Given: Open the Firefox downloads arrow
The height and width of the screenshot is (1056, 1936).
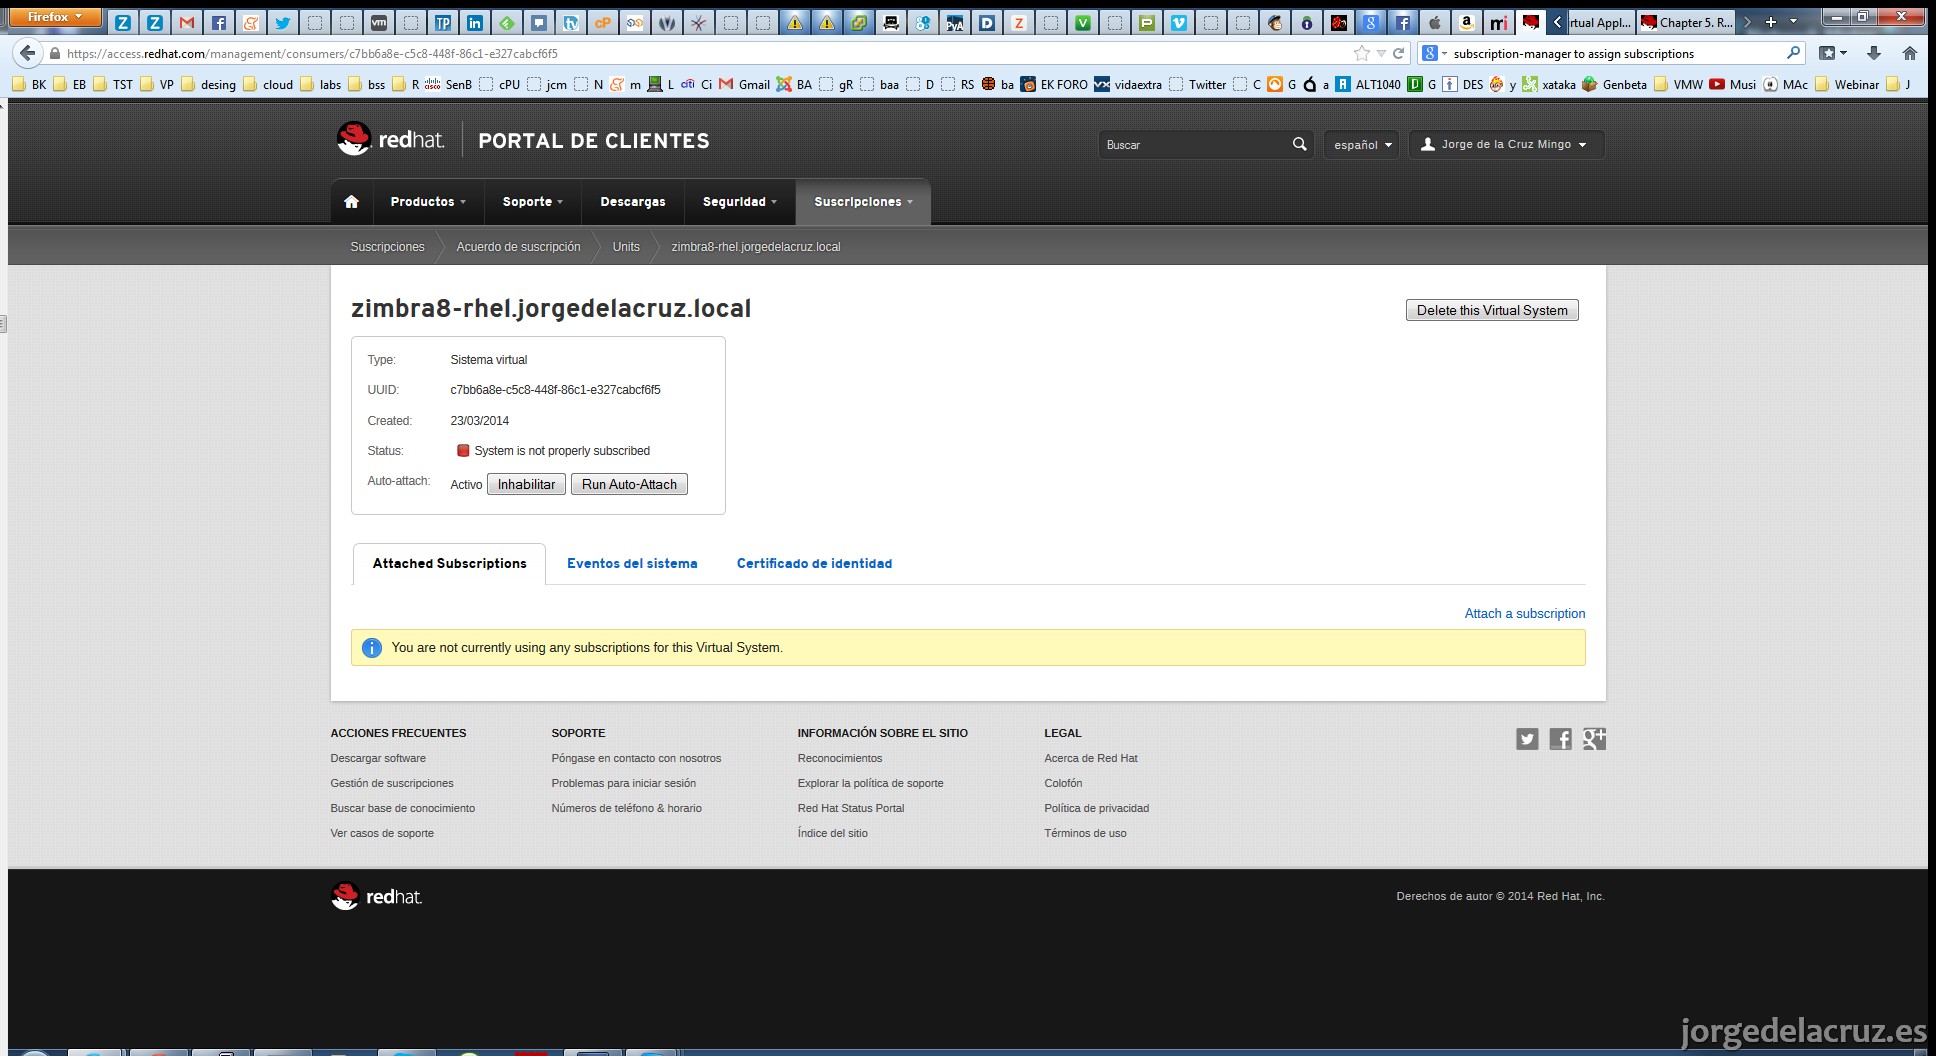Looking at the screenshot, I should 1874,53.
